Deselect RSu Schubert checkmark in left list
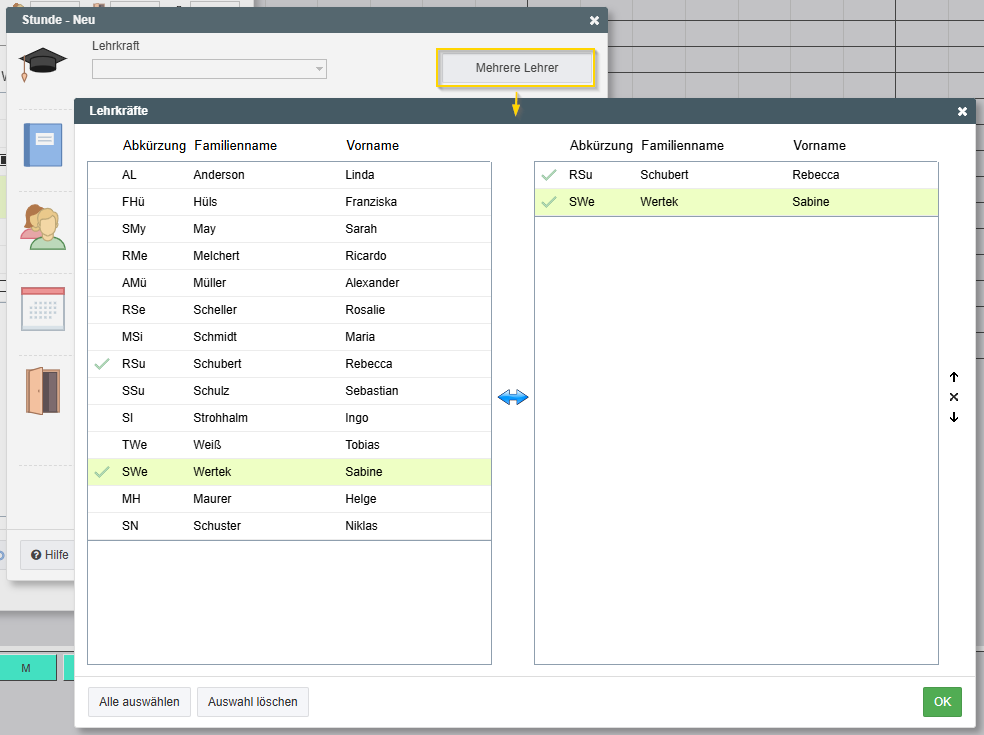The height and width of the screenshot is (735, 984). (x=102, y=364)
